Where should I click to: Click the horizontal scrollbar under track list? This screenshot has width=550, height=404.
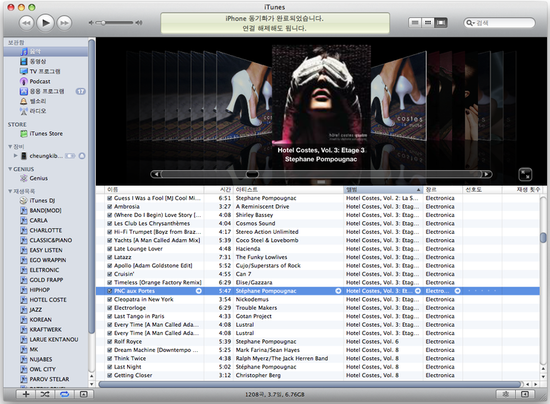tap(309, 384)
